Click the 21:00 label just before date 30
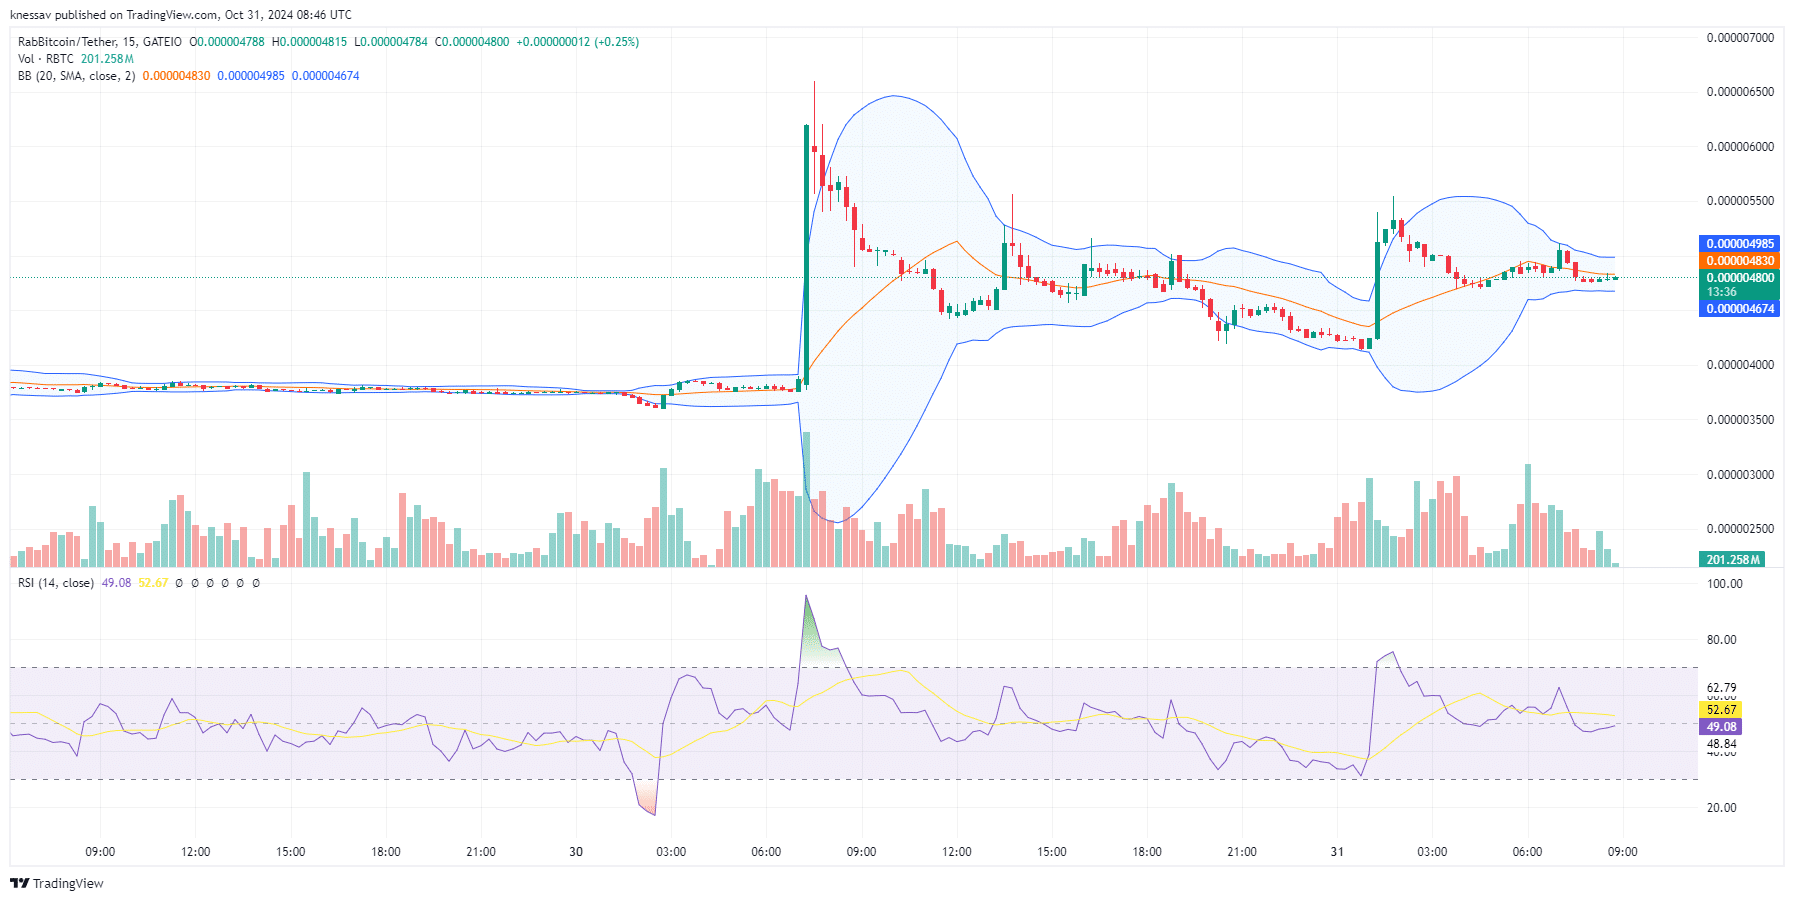The width and height of the screenshot is (1794, 901). click(x=481, y=852)
